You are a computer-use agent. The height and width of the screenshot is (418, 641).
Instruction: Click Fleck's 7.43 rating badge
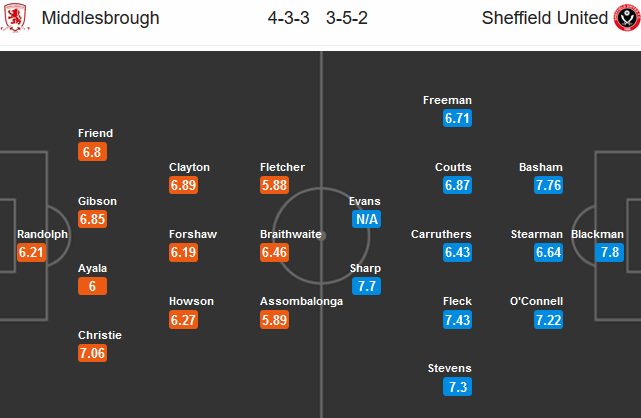tap(457, 320)
